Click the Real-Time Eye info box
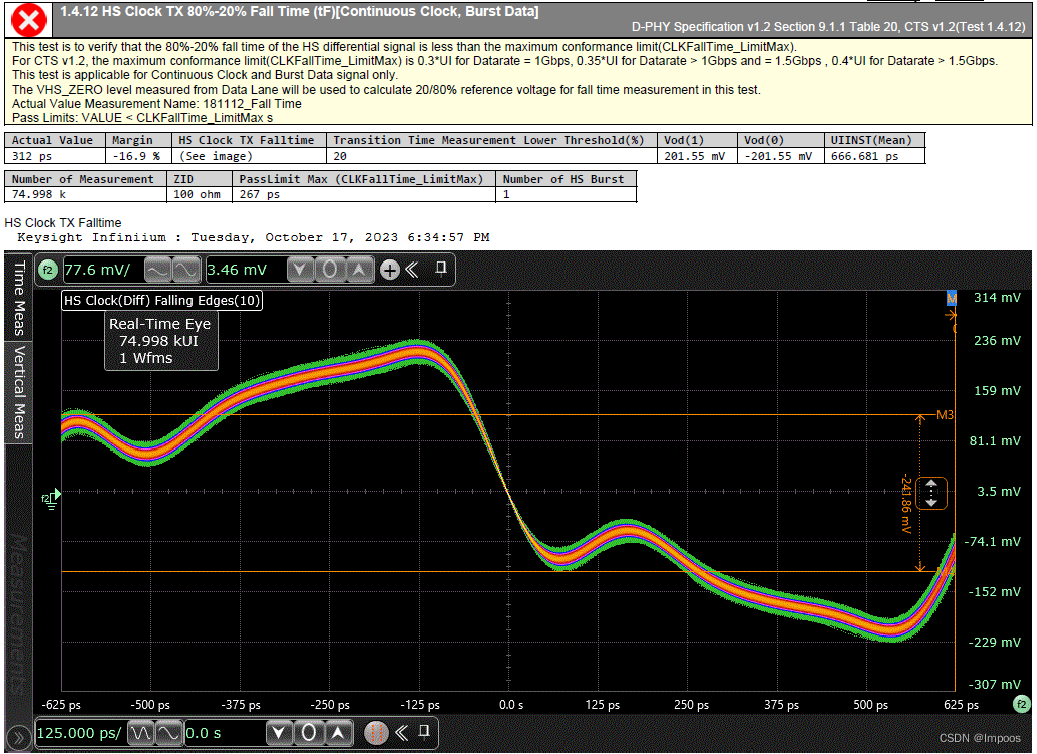The image size is (1037, 754). pos(161,341)
